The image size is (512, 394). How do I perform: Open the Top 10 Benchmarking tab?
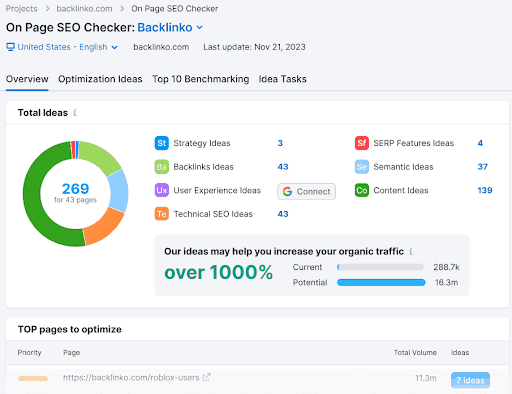[x=201, y=79]
